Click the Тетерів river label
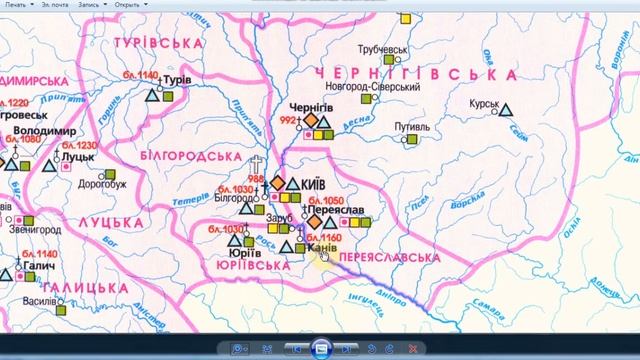 (191, 200)
